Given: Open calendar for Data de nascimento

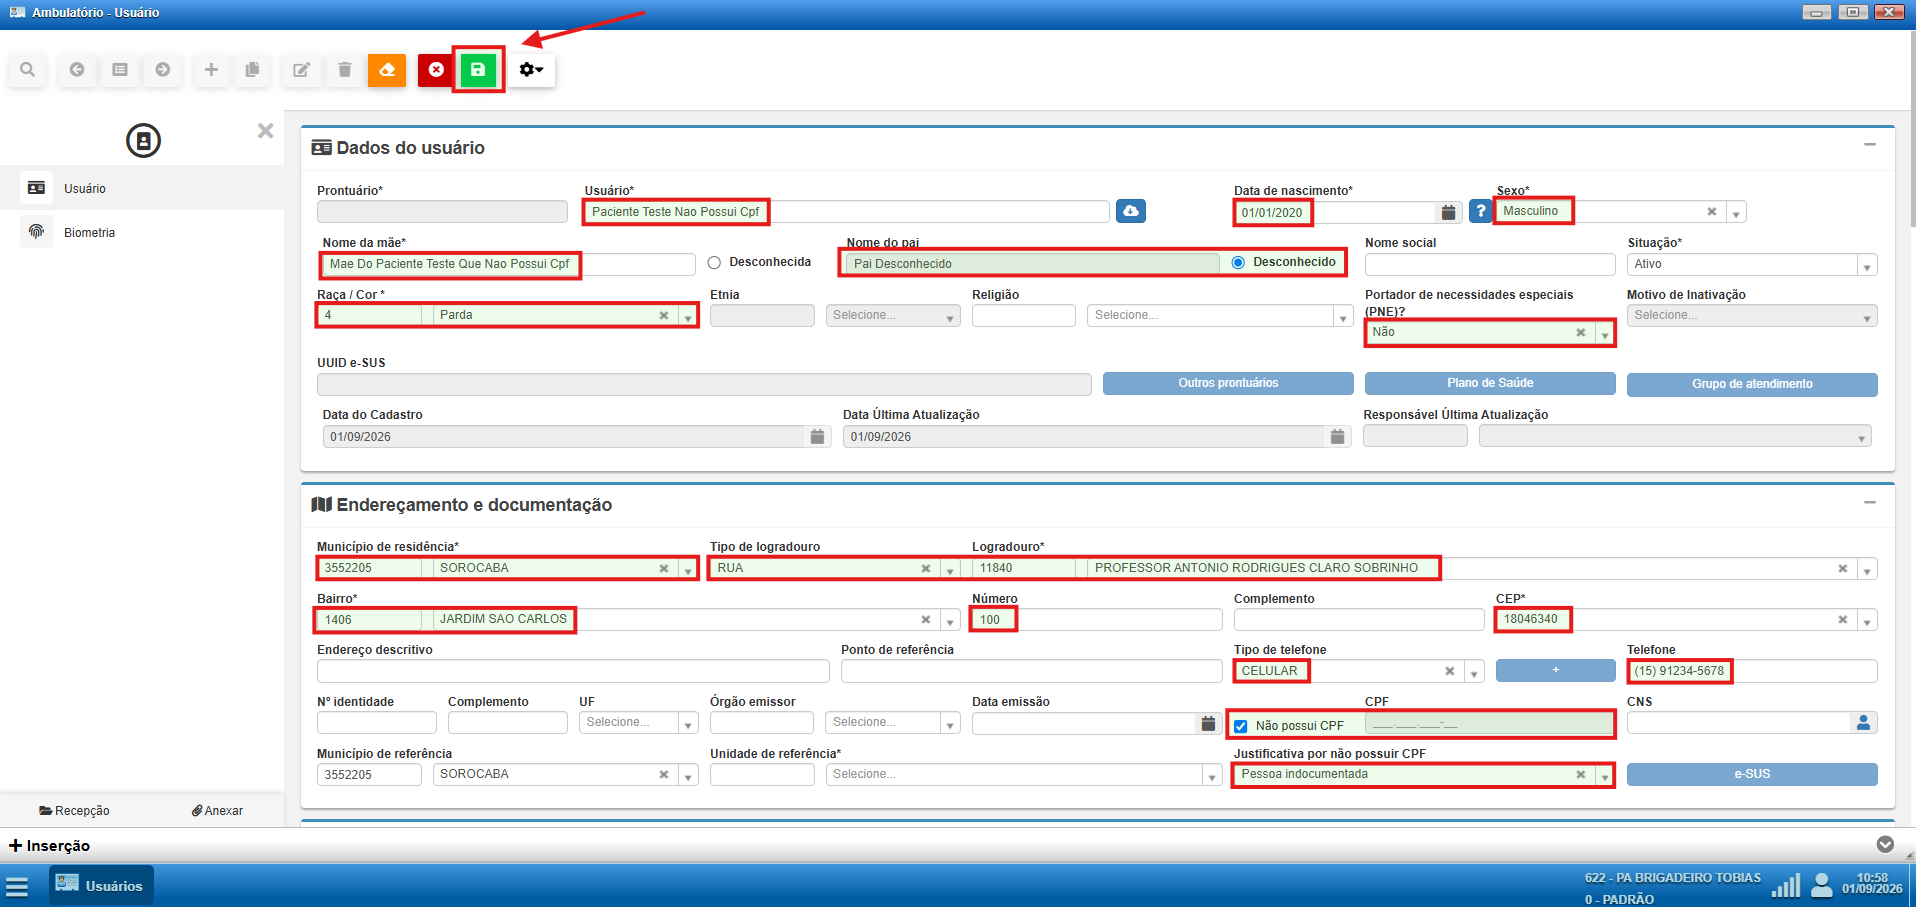Looking at the screenshot, I should (1448, 212).
